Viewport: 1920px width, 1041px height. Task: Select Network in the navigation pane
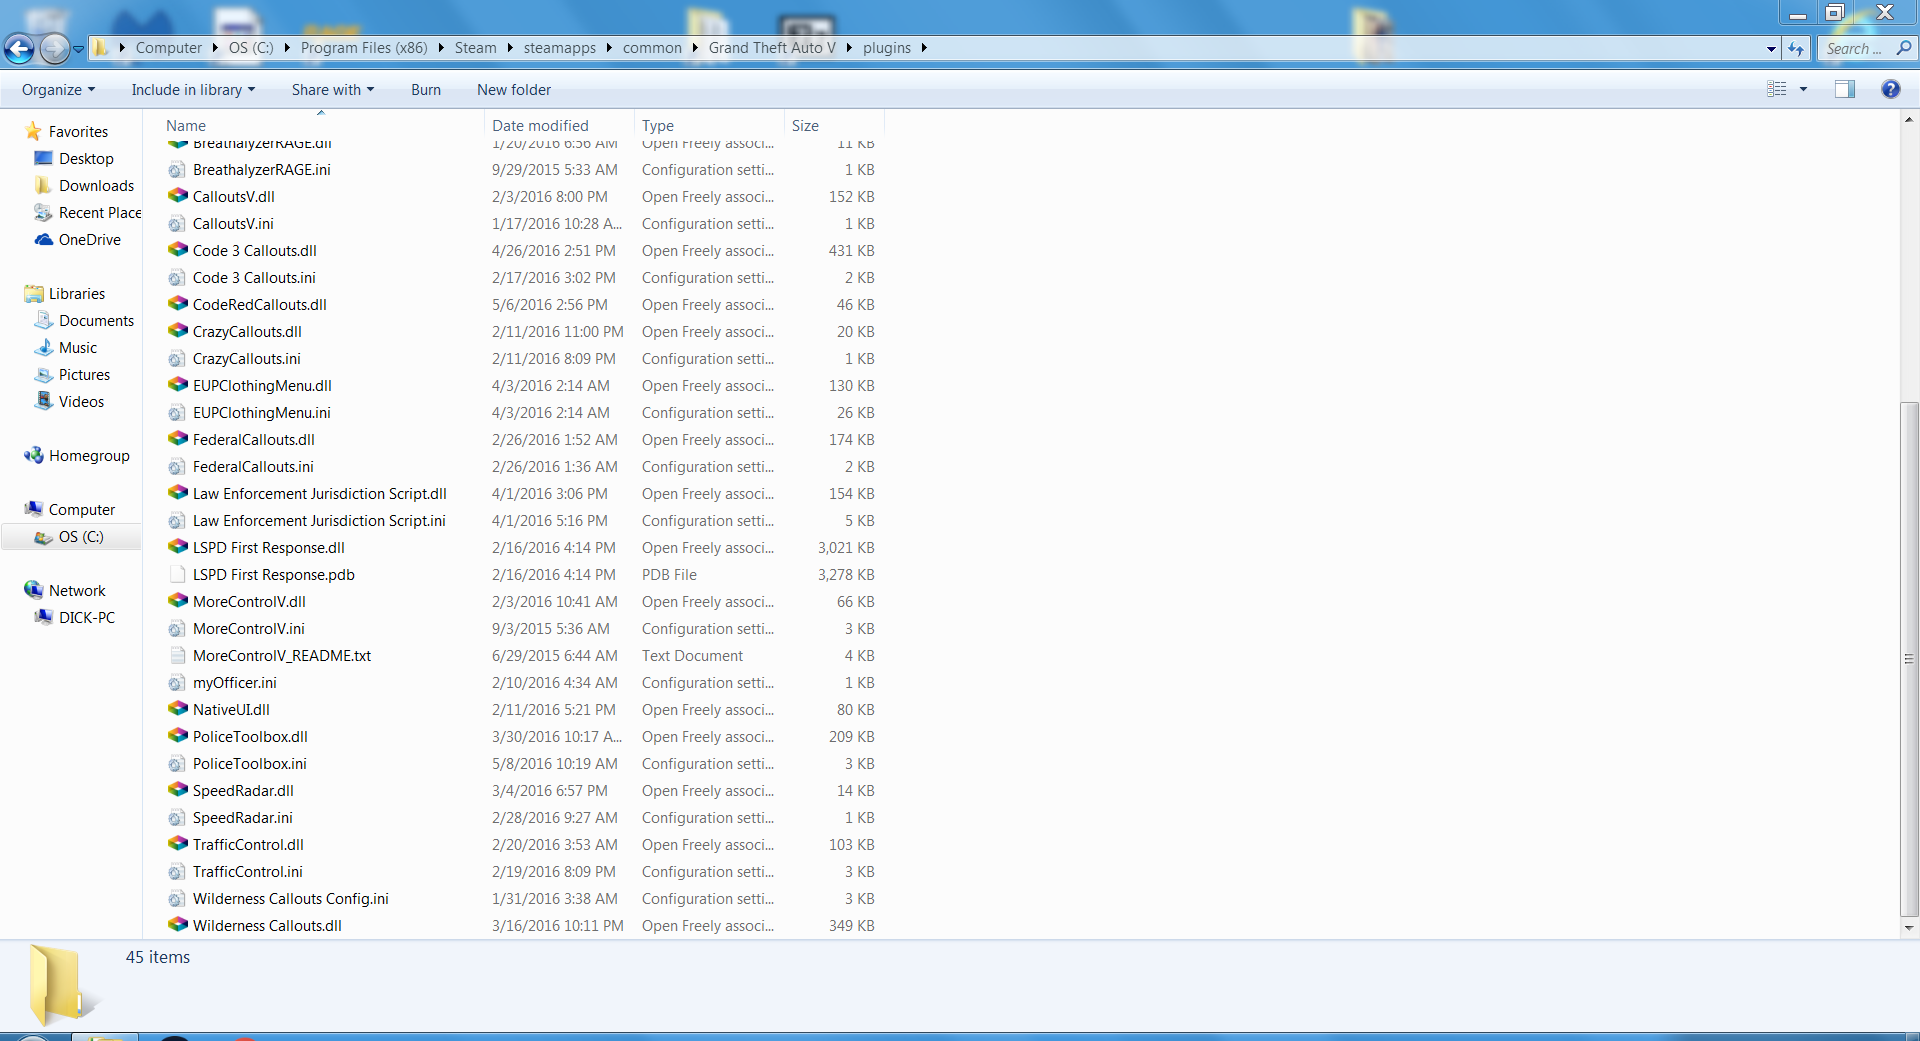pos(77,591)
